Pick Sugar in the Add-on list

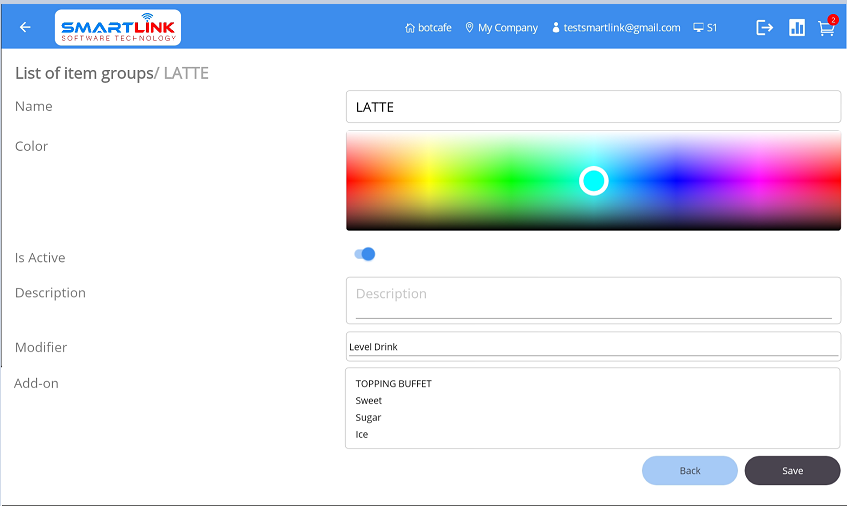click(x=369, y=418)
